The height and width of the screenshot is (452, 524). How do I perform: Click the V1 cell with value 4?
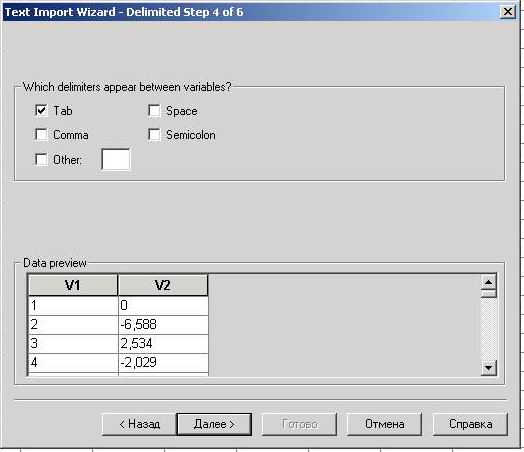tap(73, 363)
